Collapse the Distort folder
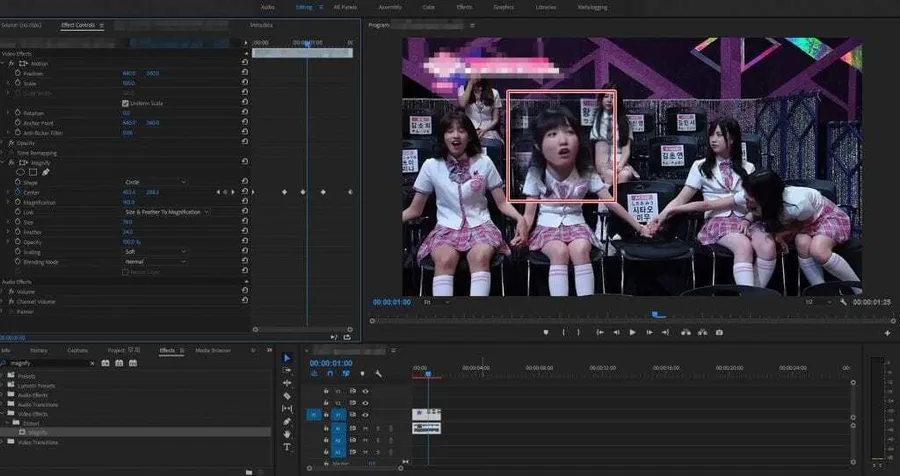This screenshot has height=476, width=900. 8,423
